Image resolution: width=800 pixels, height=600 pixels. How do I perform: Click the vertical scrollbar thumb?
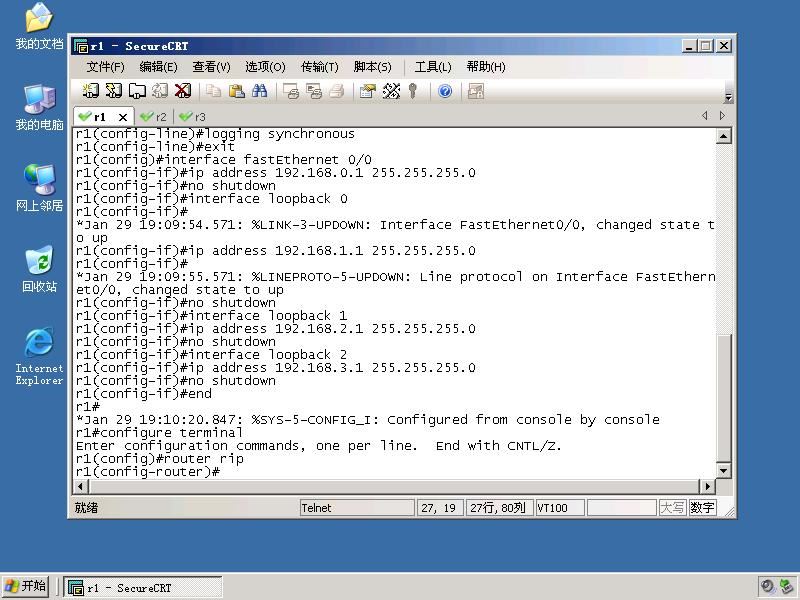click(x=723, y=398)
